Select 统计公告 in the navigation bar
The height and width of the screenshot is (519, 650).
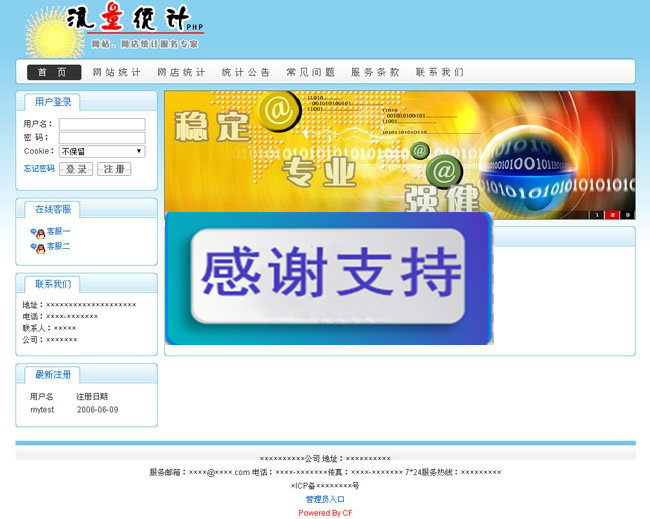click(246, 72)
